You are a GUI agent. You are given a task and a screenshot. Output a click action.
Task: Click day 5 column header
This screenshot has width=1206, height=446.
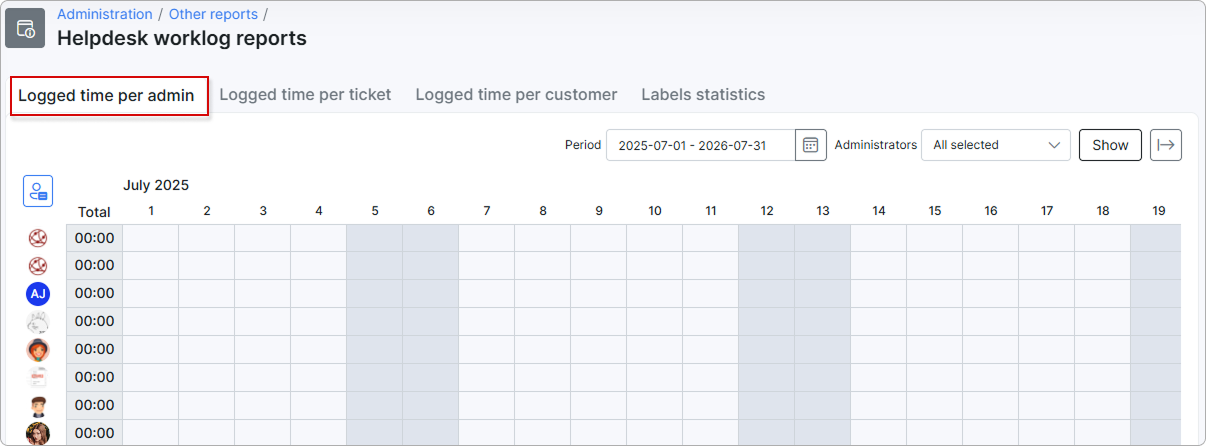[375, 211]
